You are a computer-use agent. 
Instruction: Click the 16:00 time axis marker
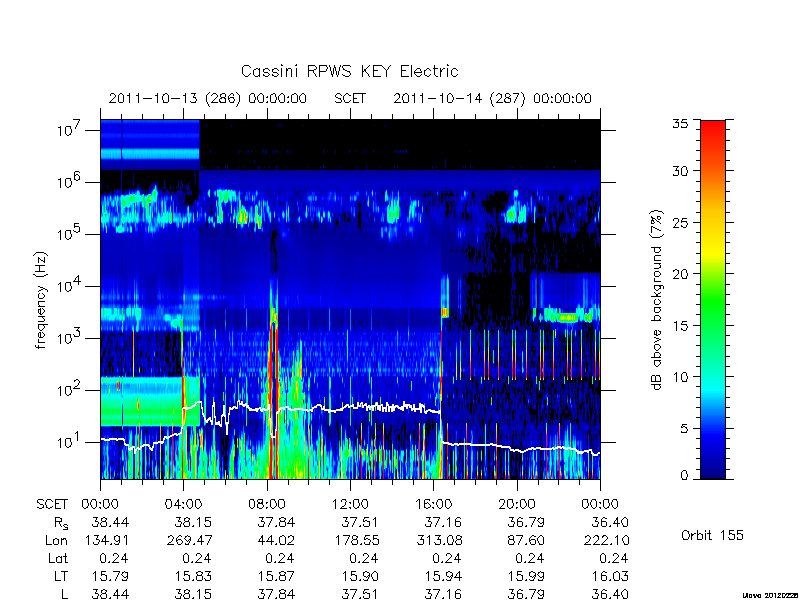pos(433,504)
